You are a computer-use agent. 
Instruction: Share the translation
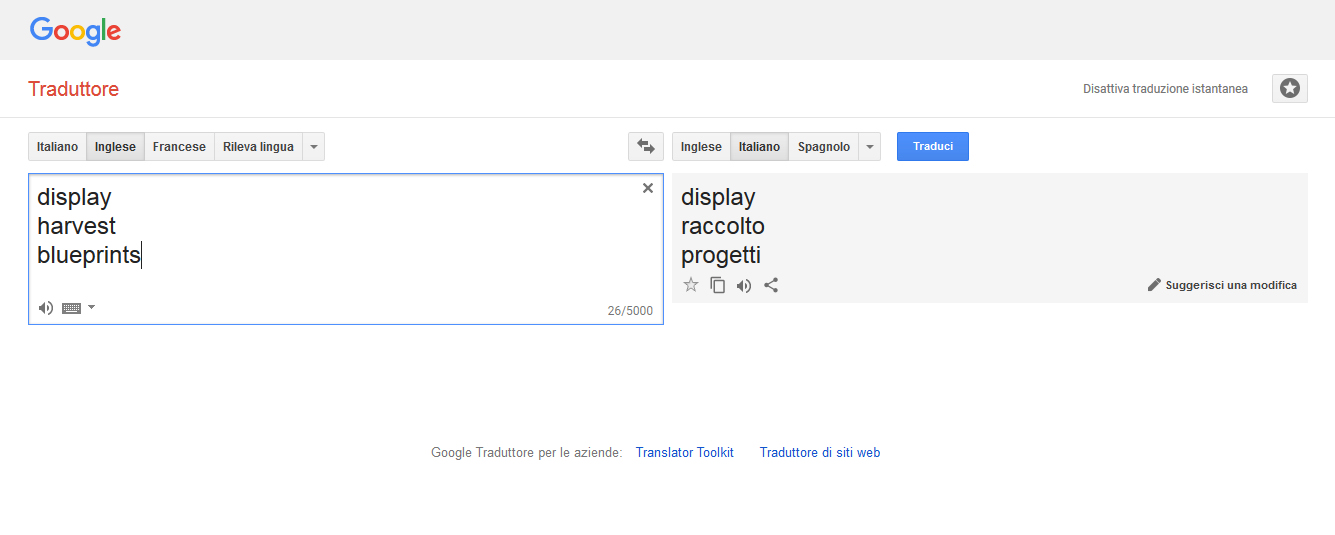pos(771,285)
